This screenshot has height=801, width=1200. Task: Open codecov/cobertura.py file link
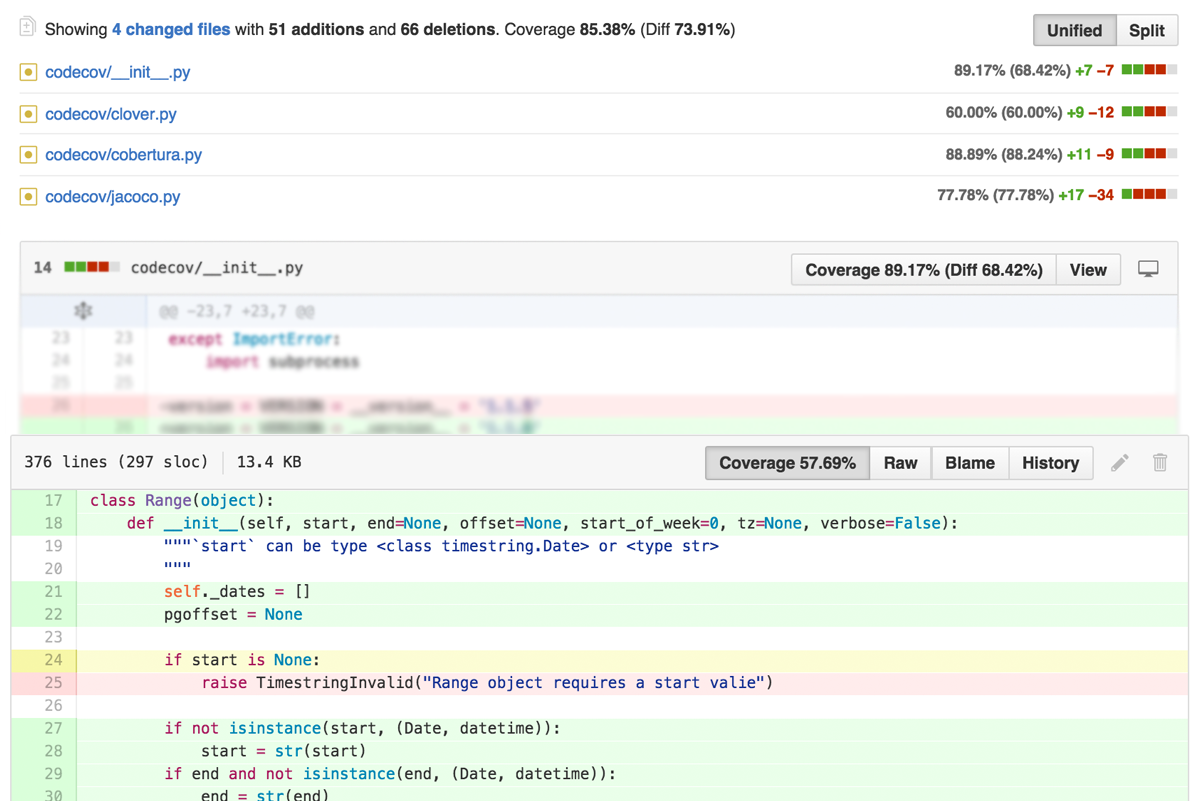[123, 155]
